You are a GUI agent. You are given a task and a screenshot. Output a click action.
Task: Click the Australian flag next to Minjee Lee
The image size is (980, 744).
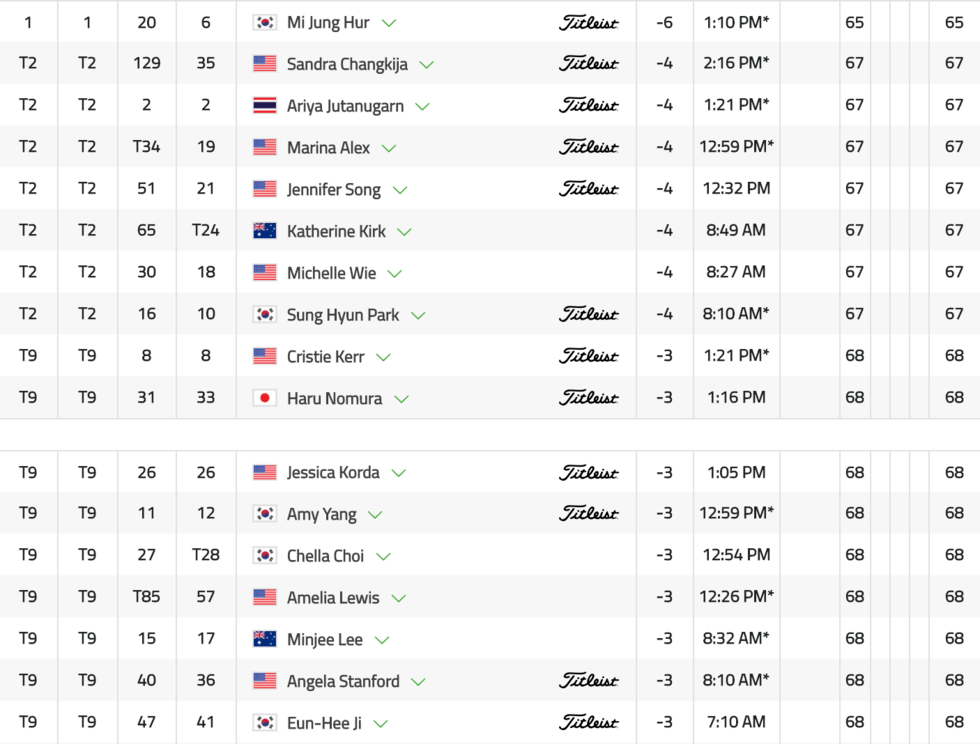pyautogui.click(x=265, y=639)
